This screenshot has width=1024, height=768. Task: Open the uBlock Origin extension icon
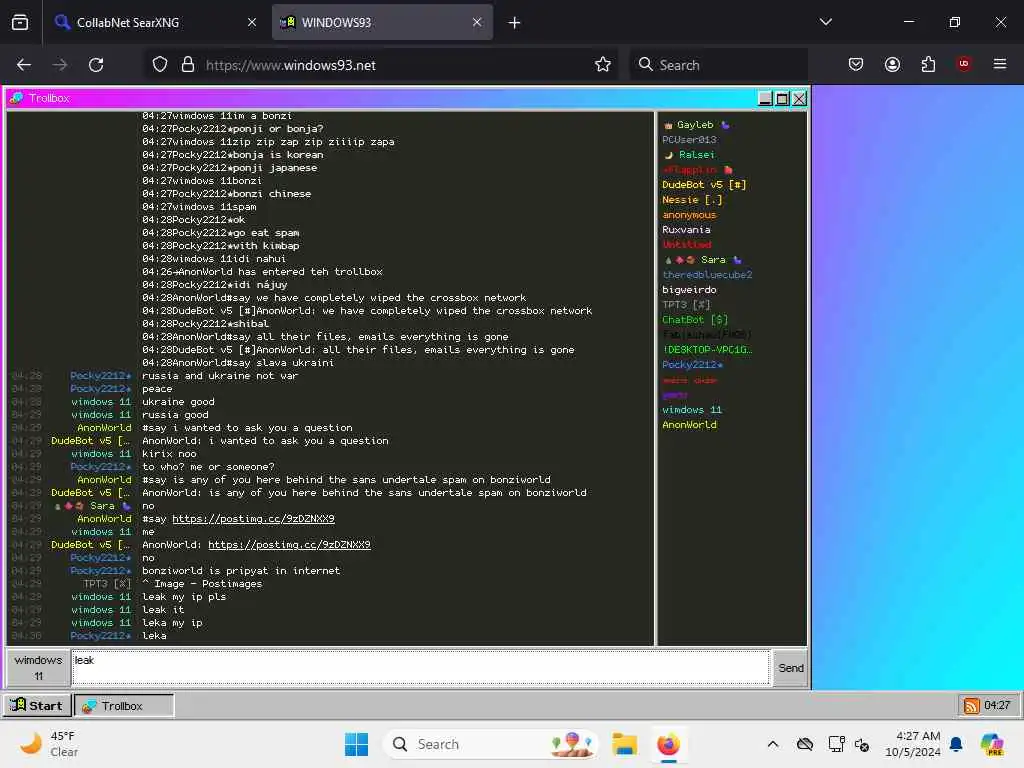(964, 64)
